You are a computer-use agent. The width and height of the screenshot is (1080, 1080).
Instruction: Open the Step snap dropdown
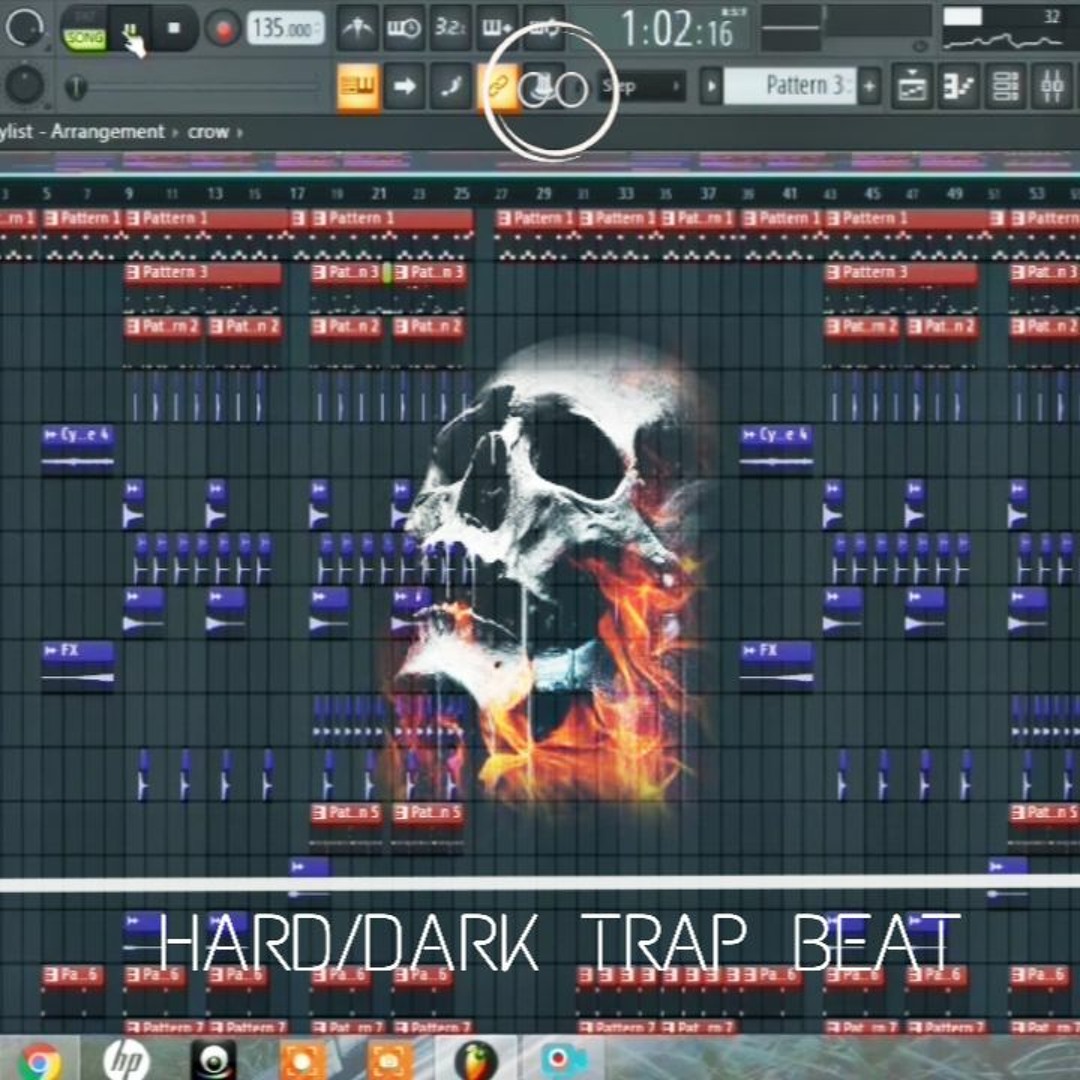click(x=642, y=87)
